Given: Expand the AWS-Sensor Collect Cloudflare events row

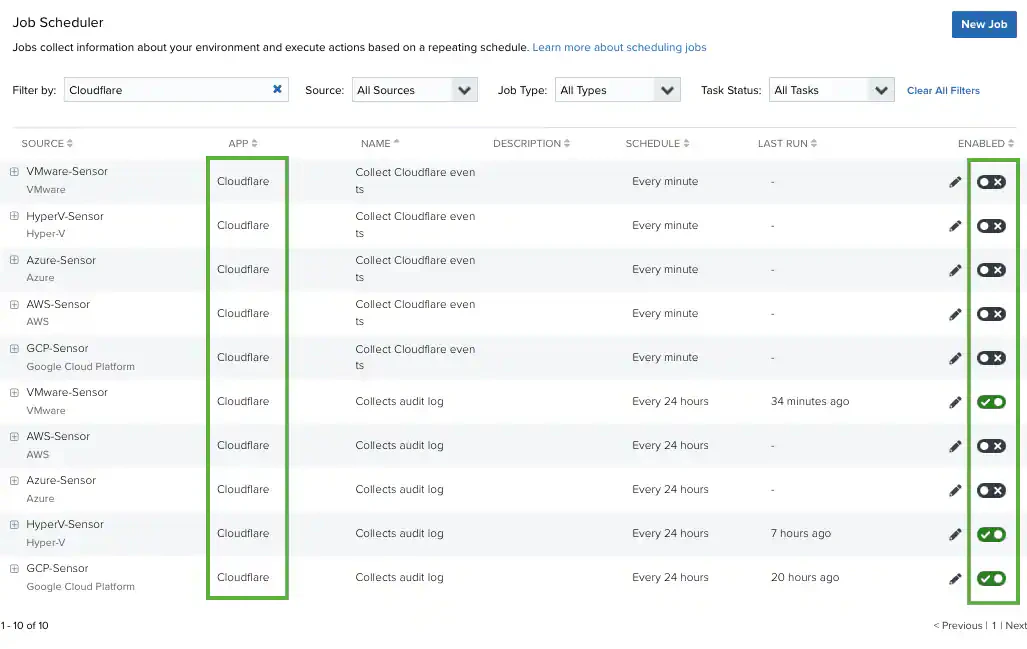Looking at the screenshot, I should (x=14, y=305).
